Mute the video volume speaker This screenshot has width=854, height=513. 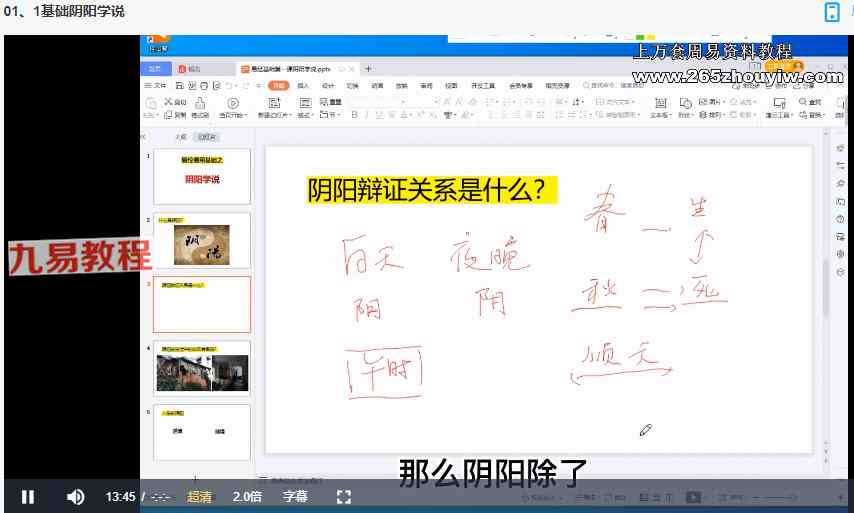coord(75,496)
